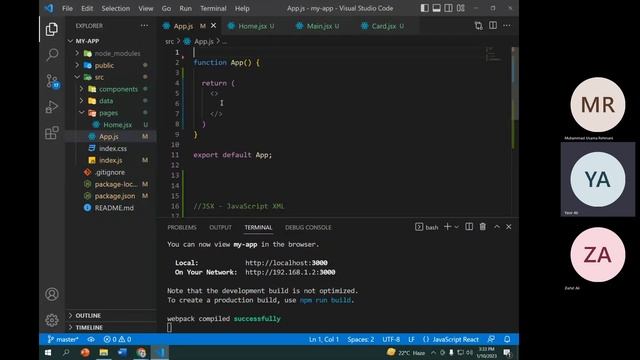Screen dimensions: 640x360
Task: Switch to the Problems panel tab
Action: [x=182, y=227]
